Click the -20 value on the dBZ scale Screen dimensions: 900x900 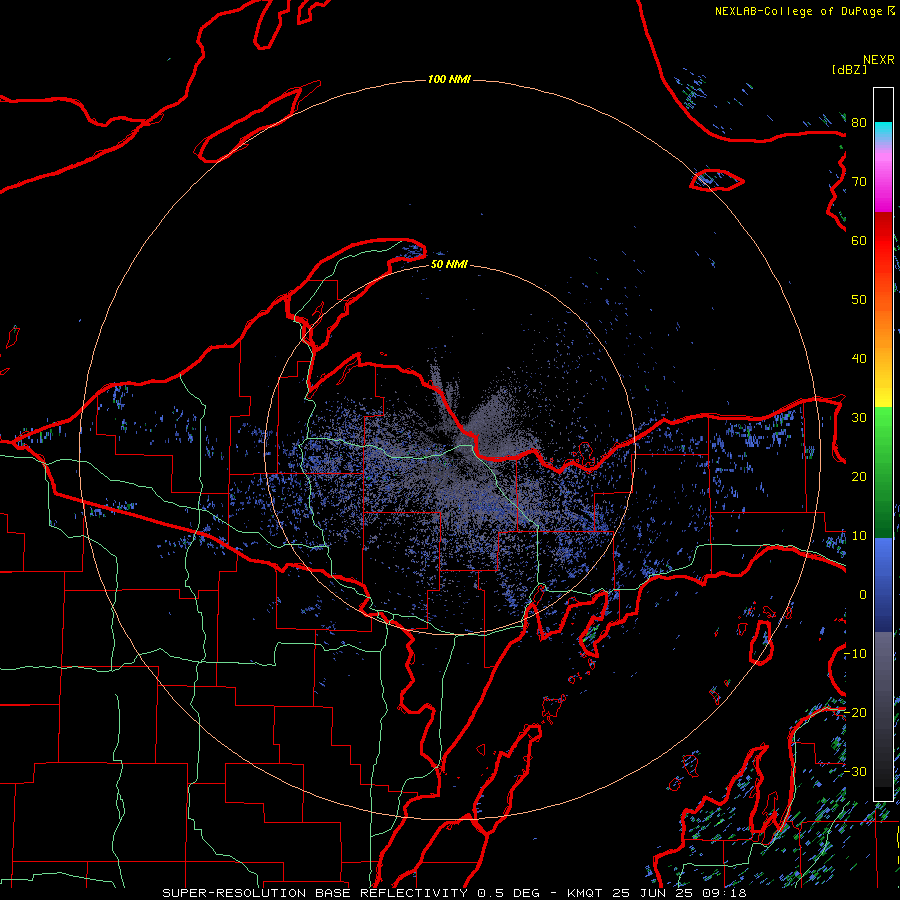[x=855, y=713]
